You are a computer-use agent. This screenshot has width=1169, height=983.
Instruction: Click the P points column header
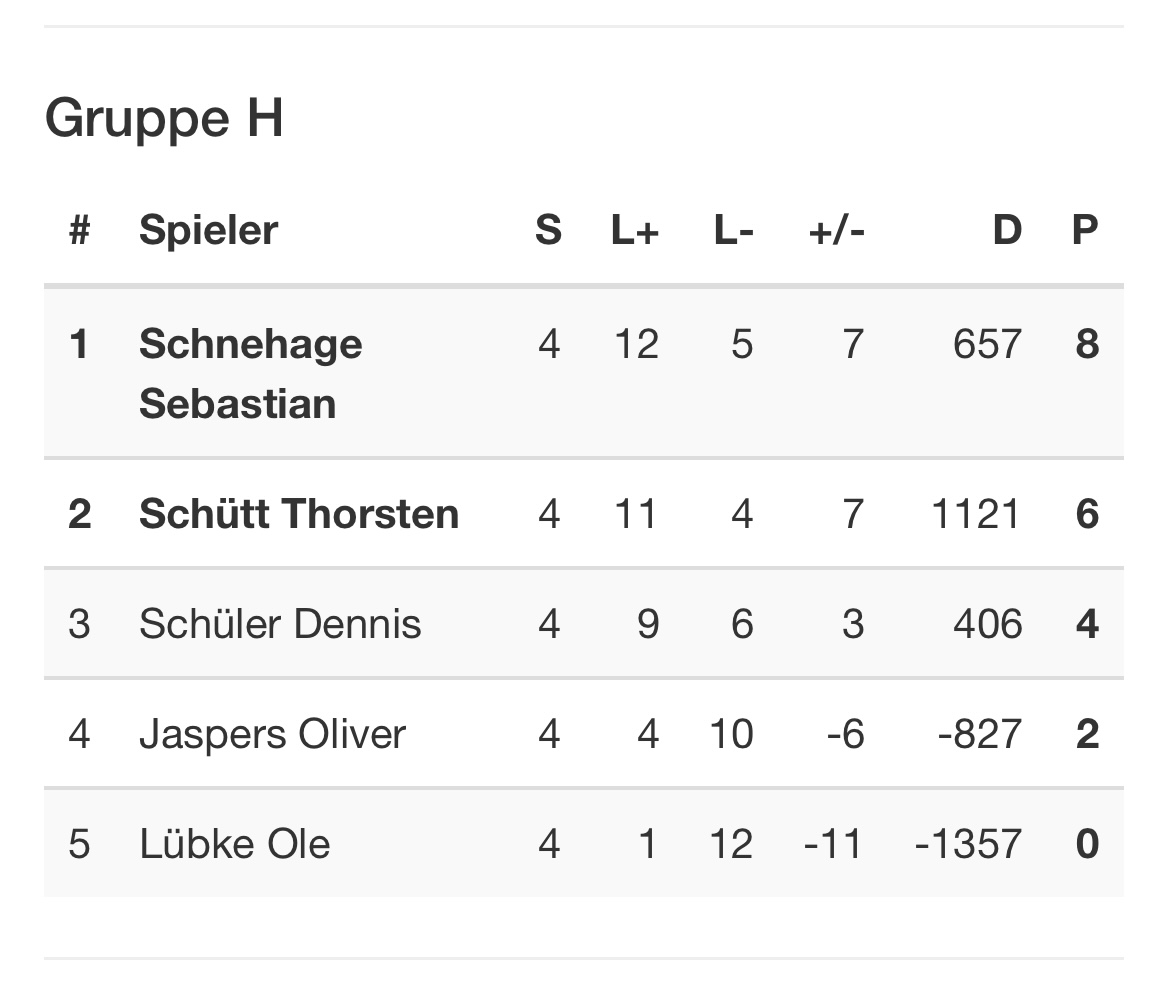pos(1085,230)
